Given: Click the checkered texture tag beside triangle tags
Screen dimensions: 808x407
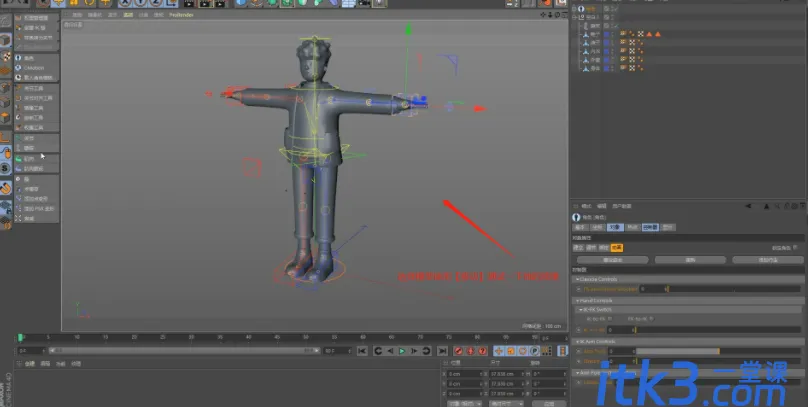Looking at the screenshot, I should pyautogui.click(x=641, y=34).
